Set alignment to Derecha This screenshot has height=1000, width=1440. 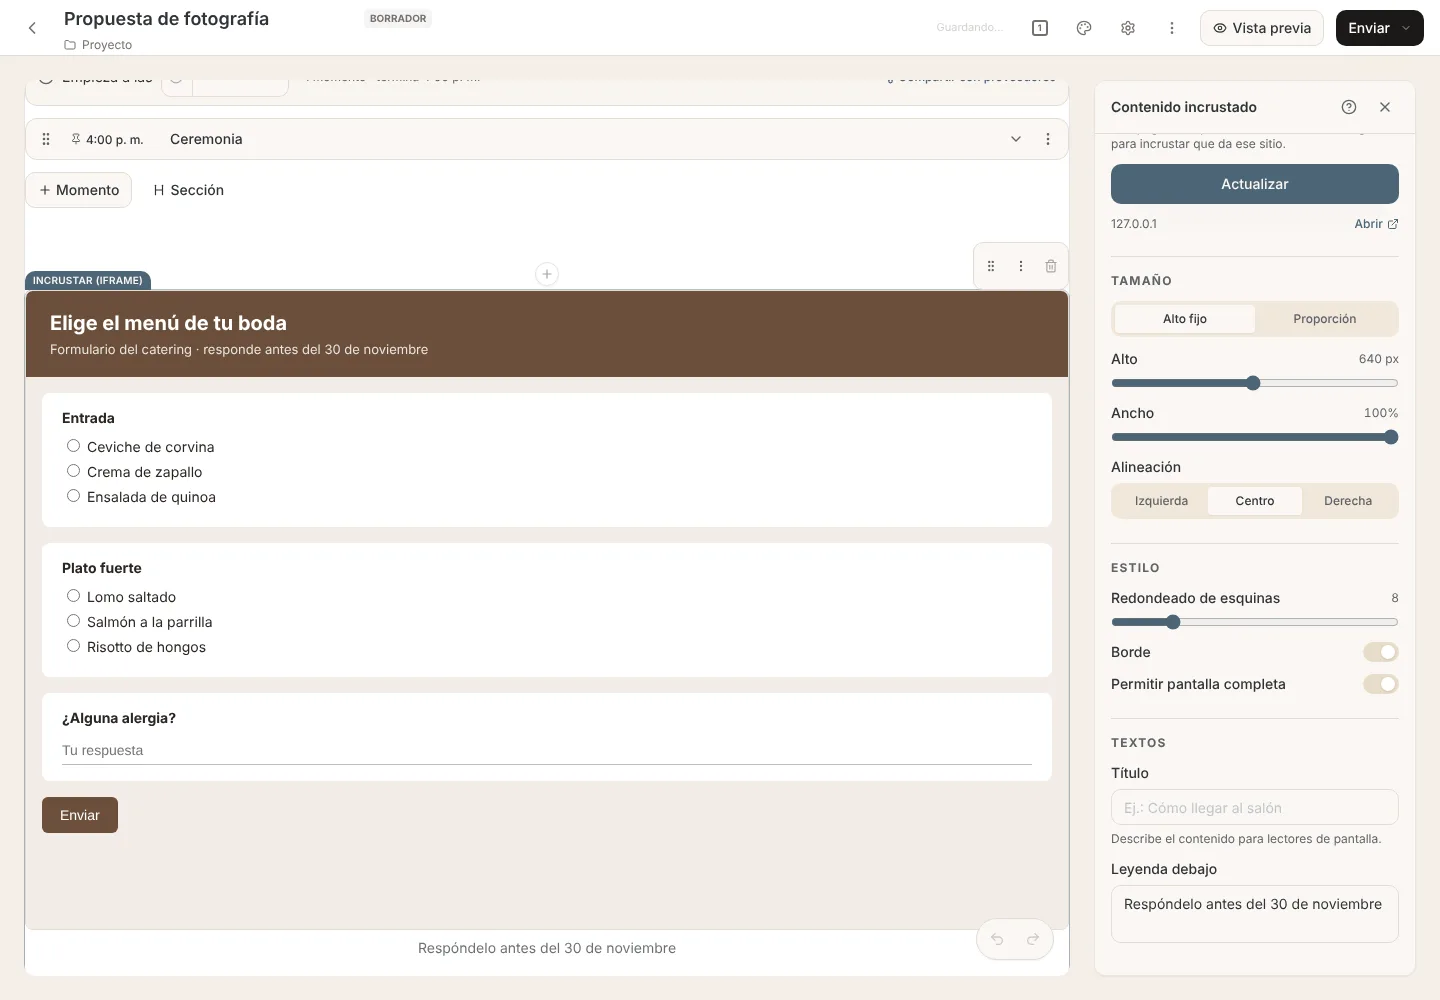pyautogui.click(x=1348, y=501)
